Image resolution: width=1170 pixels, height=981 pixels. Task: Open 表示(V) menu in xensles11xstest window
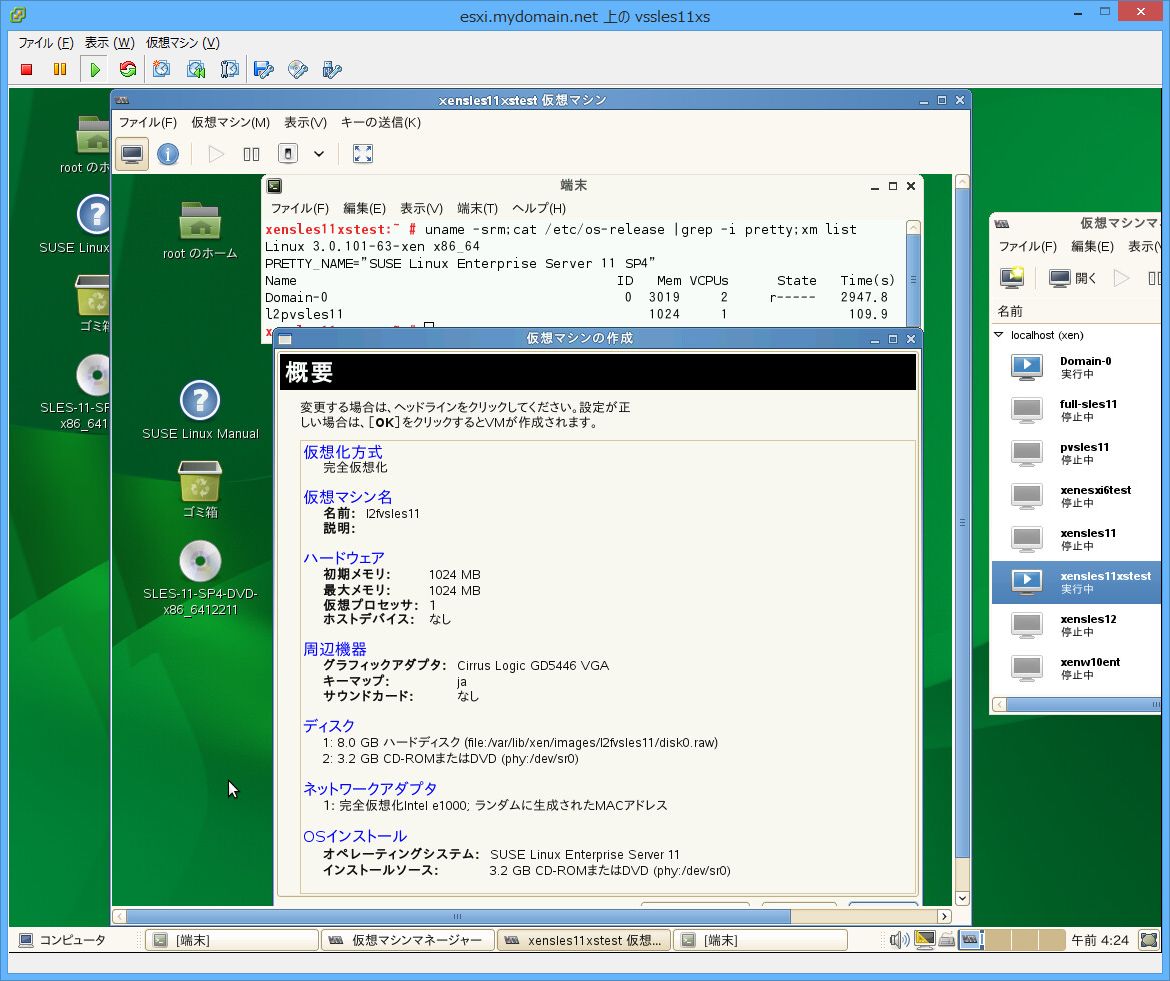pos(305,122)
